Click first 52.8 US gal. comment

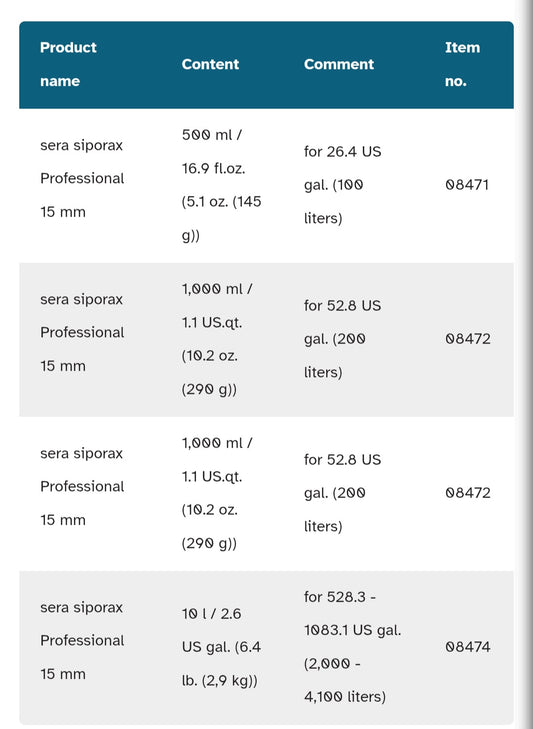[342, 338]
